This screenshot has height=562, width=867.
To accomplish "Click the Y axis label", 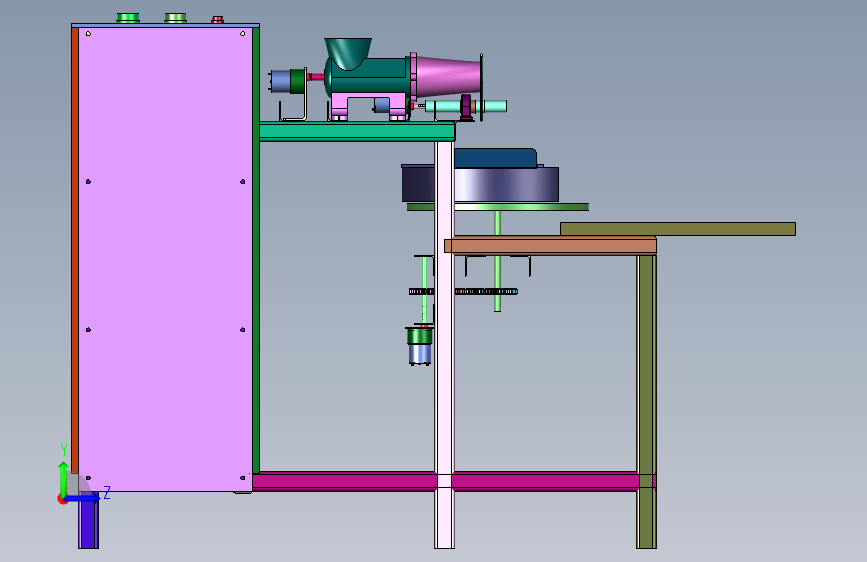I will click(x=64, y=450).
